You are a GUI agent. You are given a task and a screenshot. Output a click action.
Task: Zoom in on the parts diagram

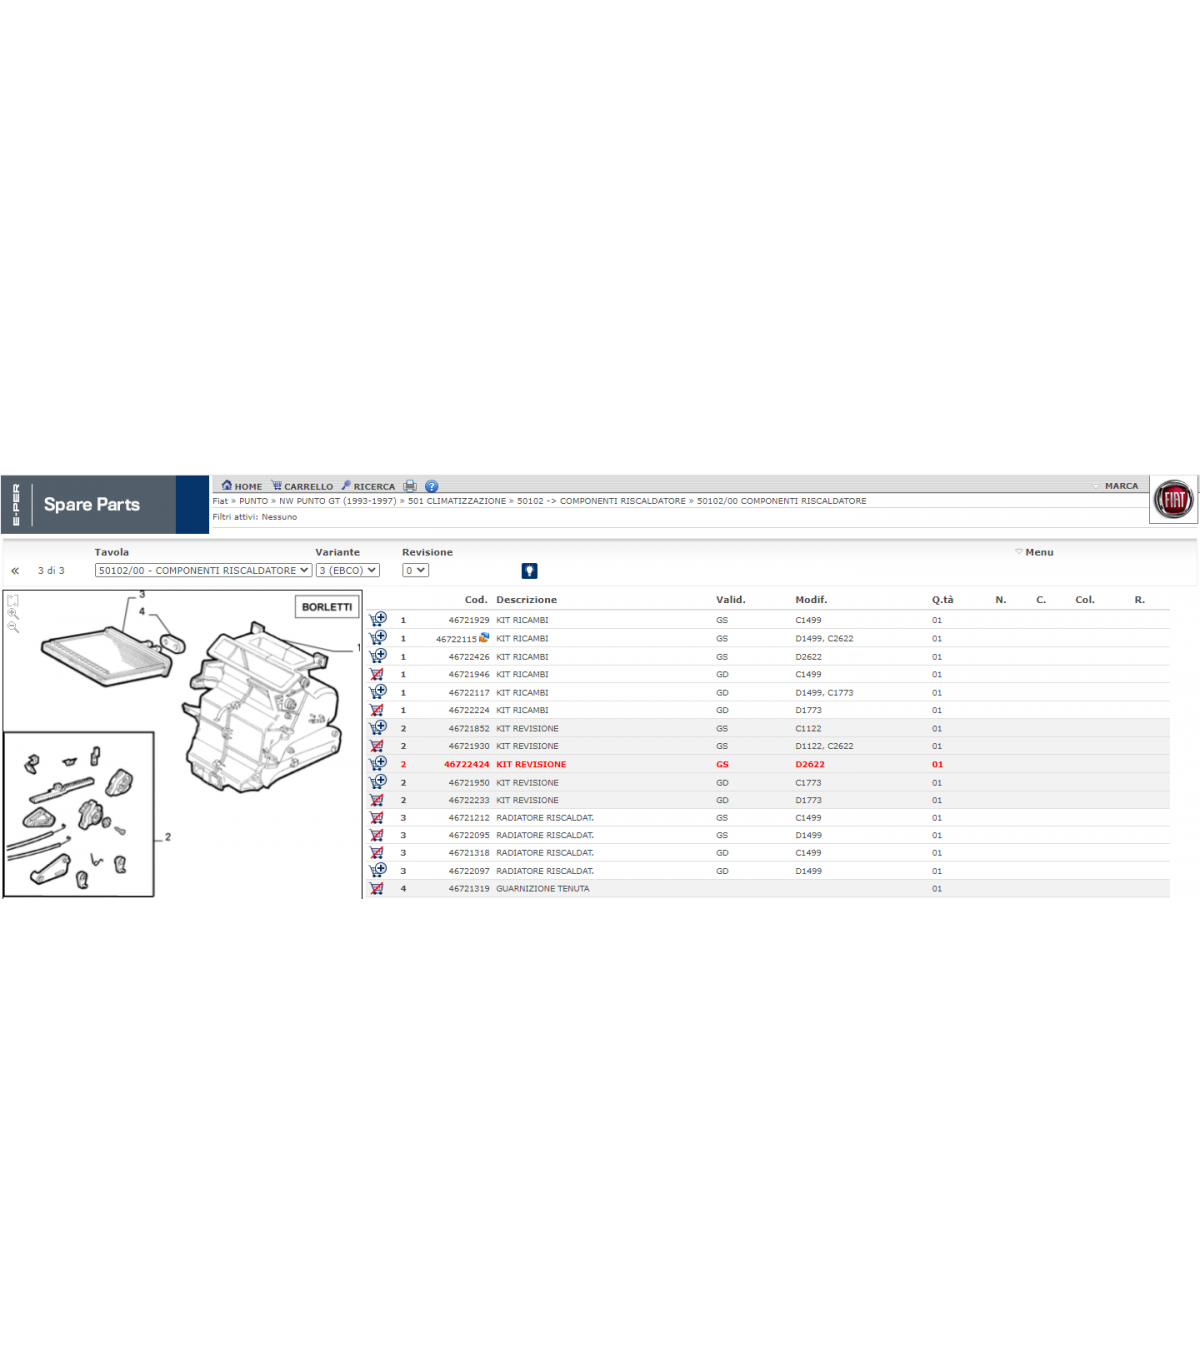pyautogui.click(x=13, y=614)
